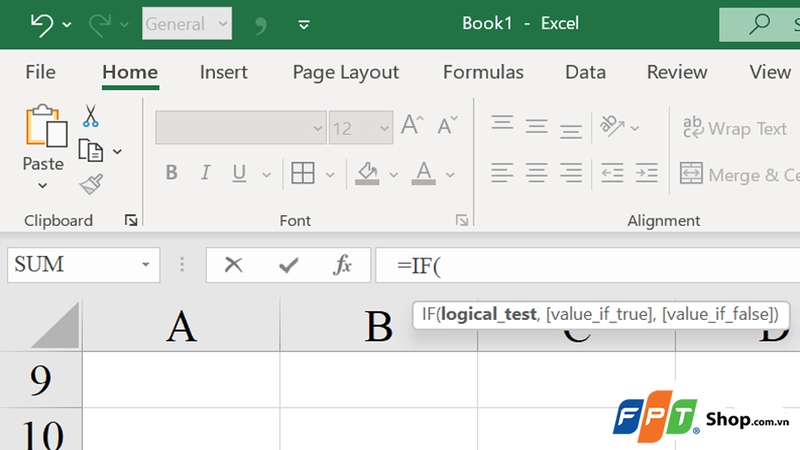Select the Home ribbon tab
This screenshot has width=800, height=450.
tap(130, 72)
